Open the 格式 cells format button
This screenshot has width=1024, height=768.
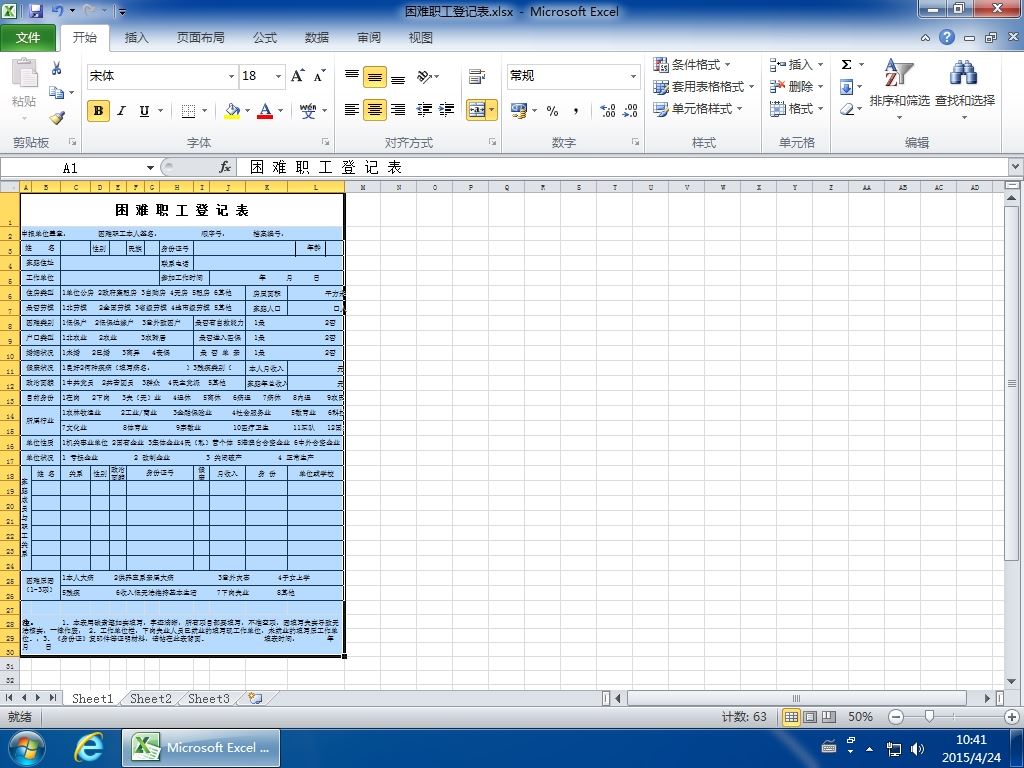[796, 108]
